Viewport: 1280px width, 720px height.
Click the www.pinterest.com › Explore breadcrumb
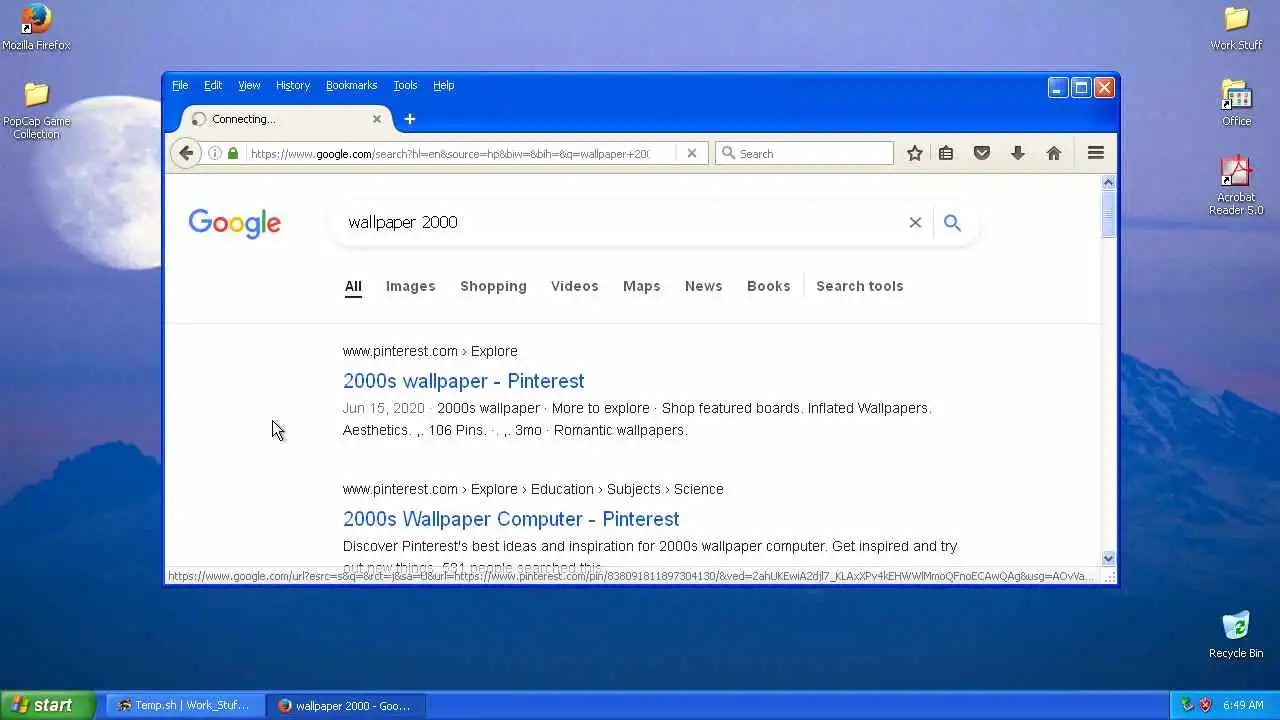pyautogui.click(x=430, y=351)
